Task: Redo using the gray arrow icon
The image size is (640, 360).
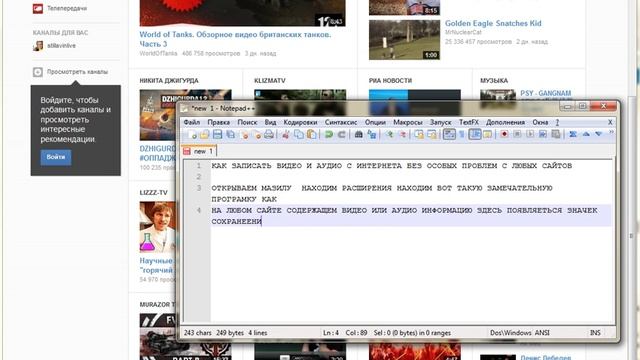Action: pos(341,134)
